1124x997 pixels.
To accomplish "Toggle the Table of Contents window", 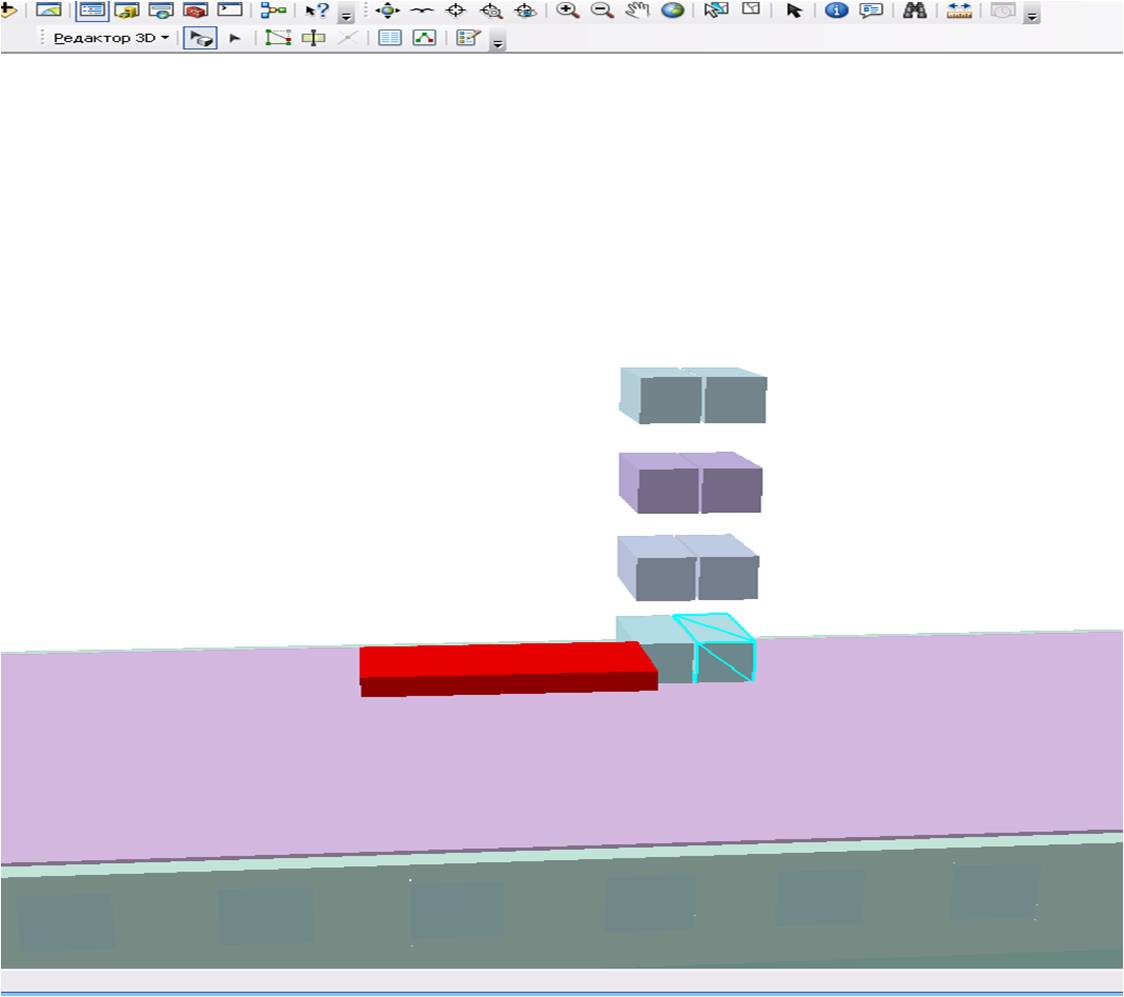I will [x=92, y=10].
